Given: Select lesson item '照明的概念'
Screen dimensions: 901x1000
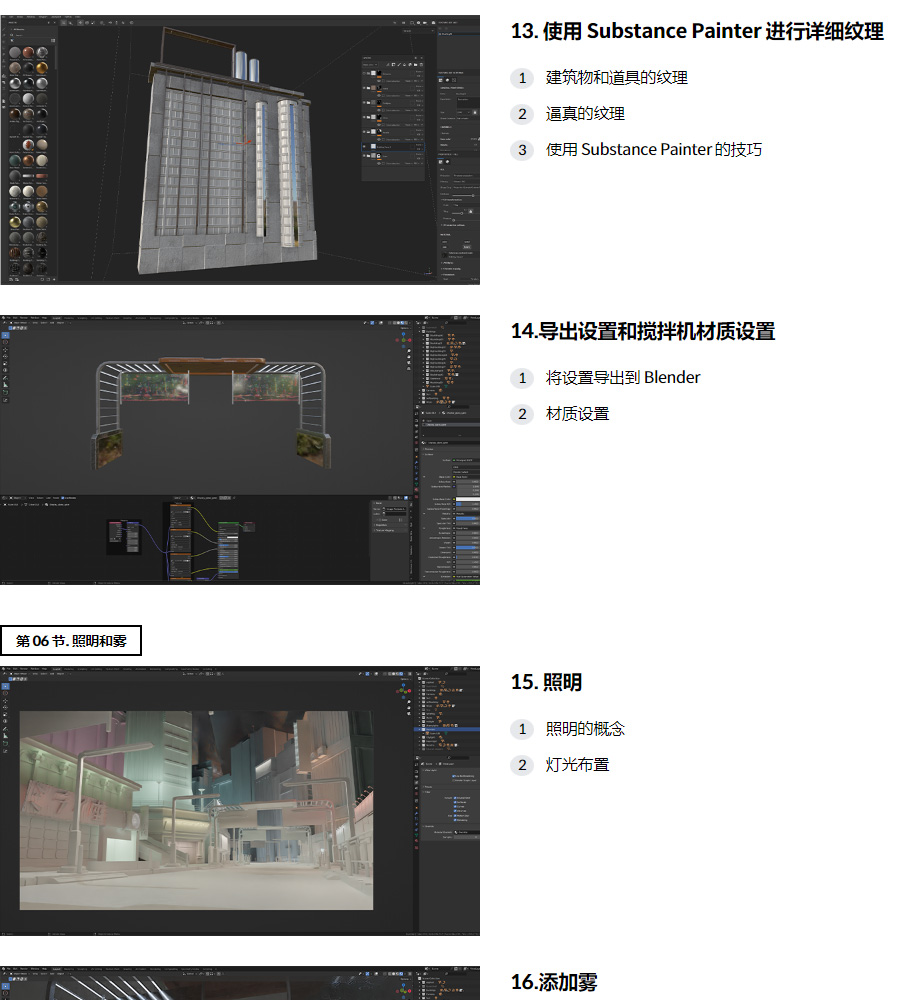Looking at the screenshot, I should [585, 729].
